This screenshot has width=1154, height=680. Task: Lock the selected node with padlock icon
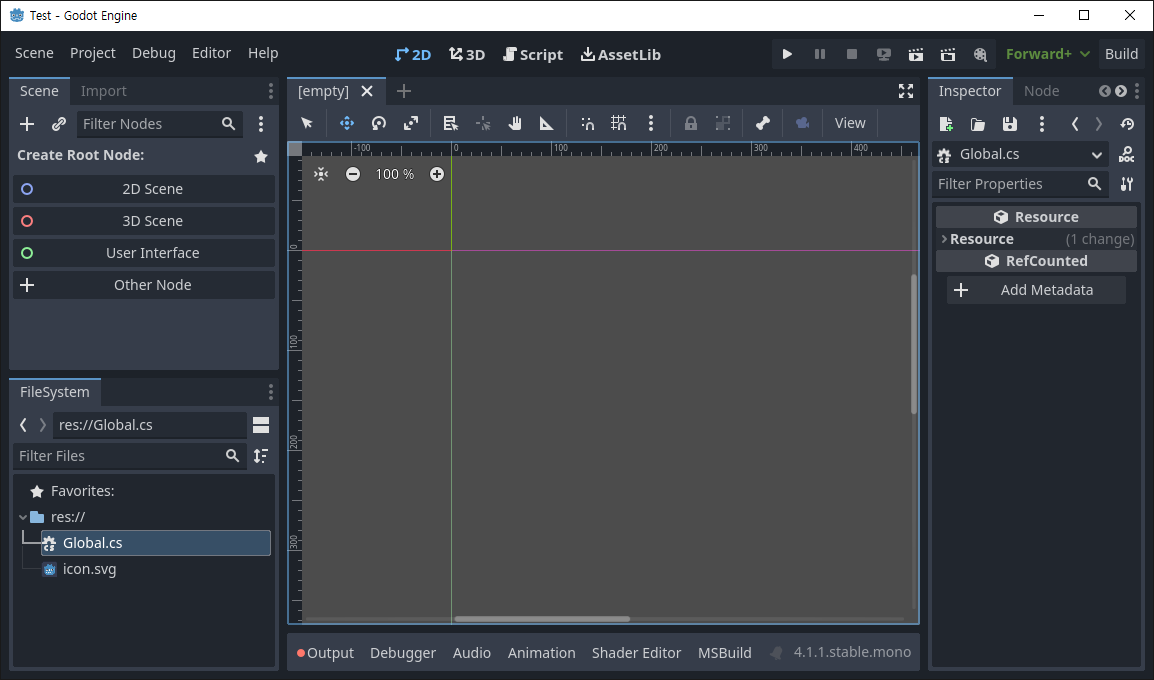pyautogui.click(x=690, y=123)
